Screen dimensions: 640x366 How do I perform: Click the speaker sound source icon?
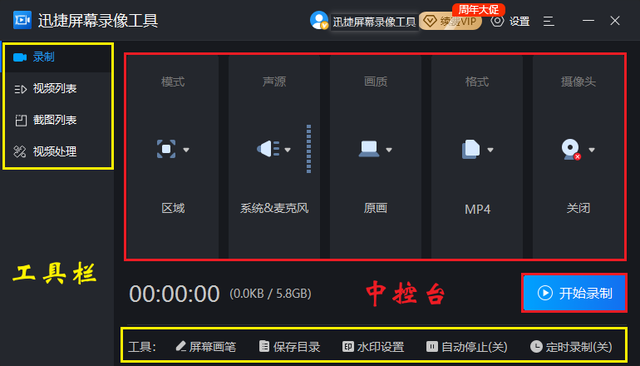click(x=268, y=149)
